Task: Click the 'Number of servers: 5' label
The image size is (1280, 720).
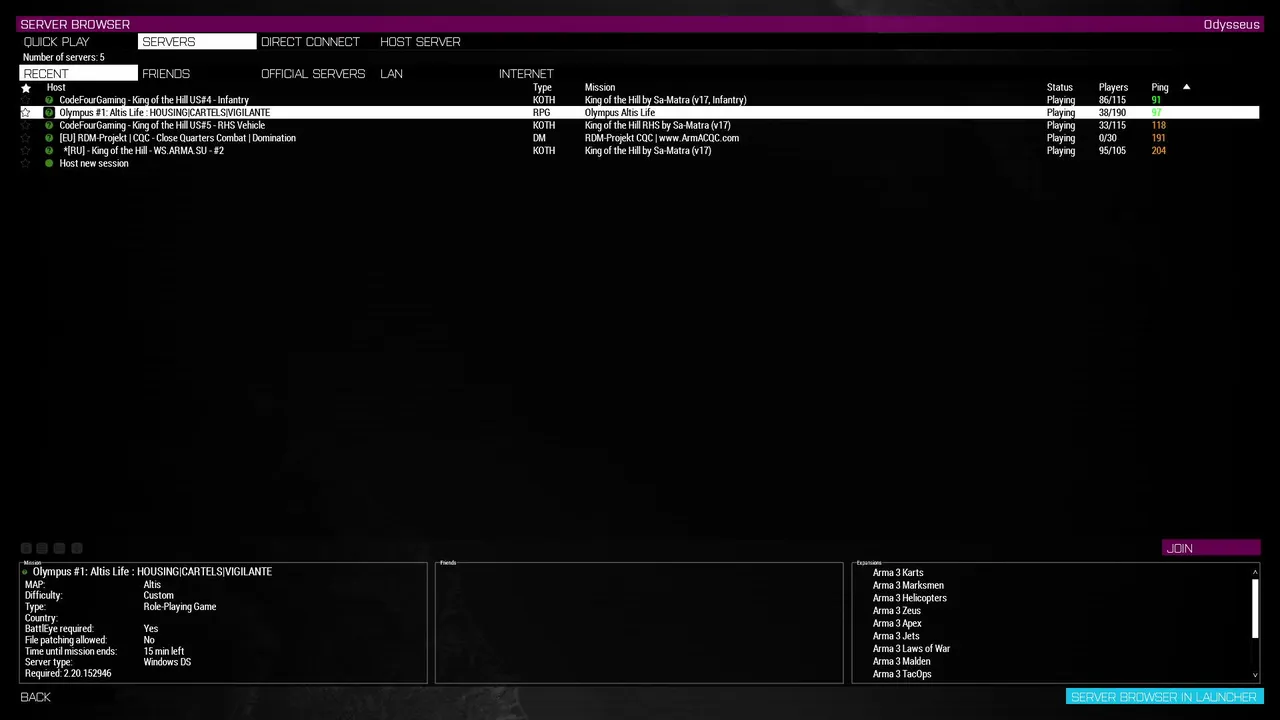Action: 63,58
